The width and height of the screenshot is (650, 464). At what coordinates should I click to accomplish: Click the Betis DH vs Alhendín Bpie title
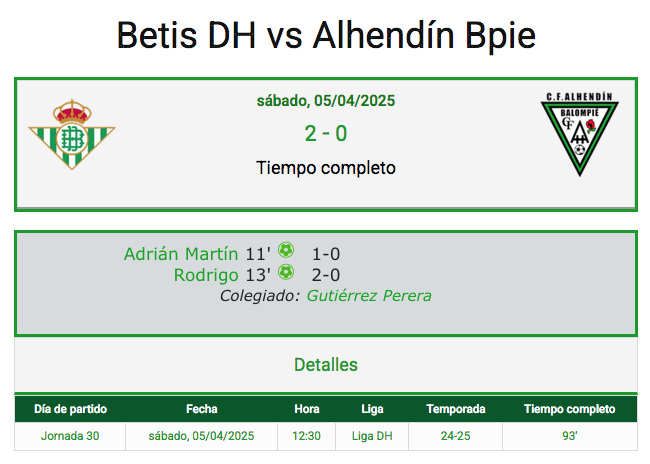pos(326,35)
